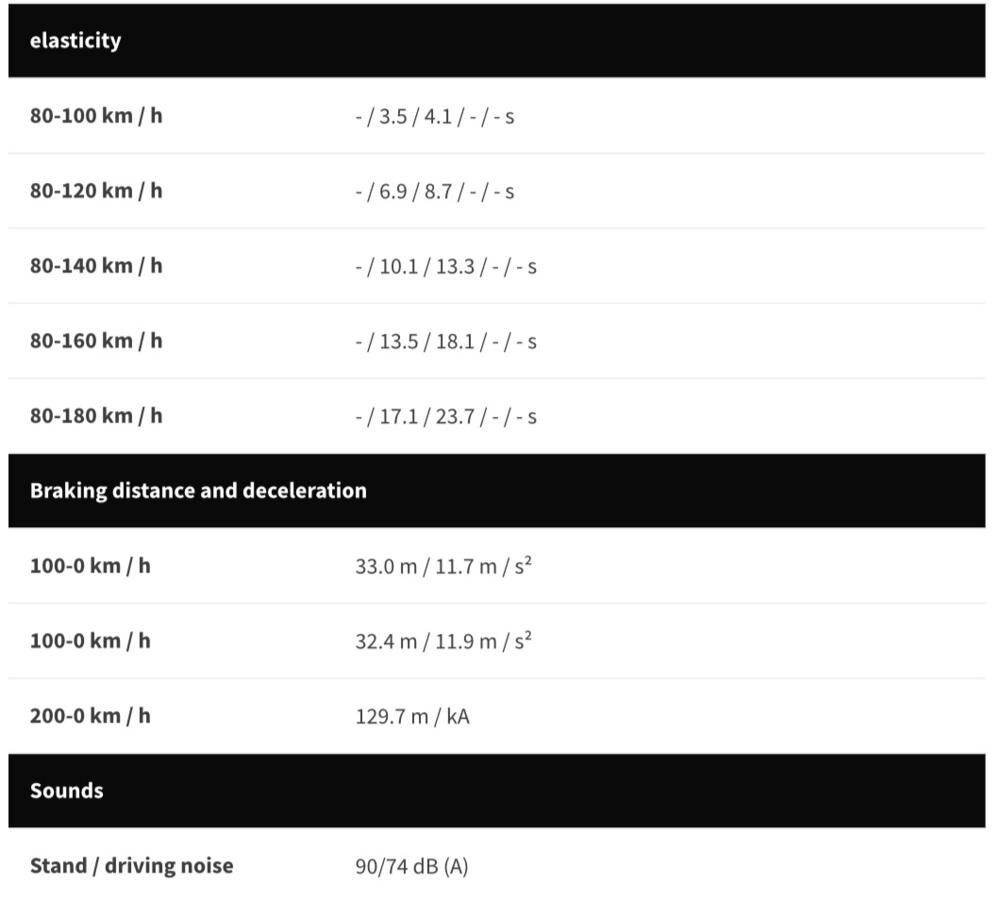Screen dimensions: 1002x900
Task: Select the 80-140 km / h row label
Action: tap(96, 266)
